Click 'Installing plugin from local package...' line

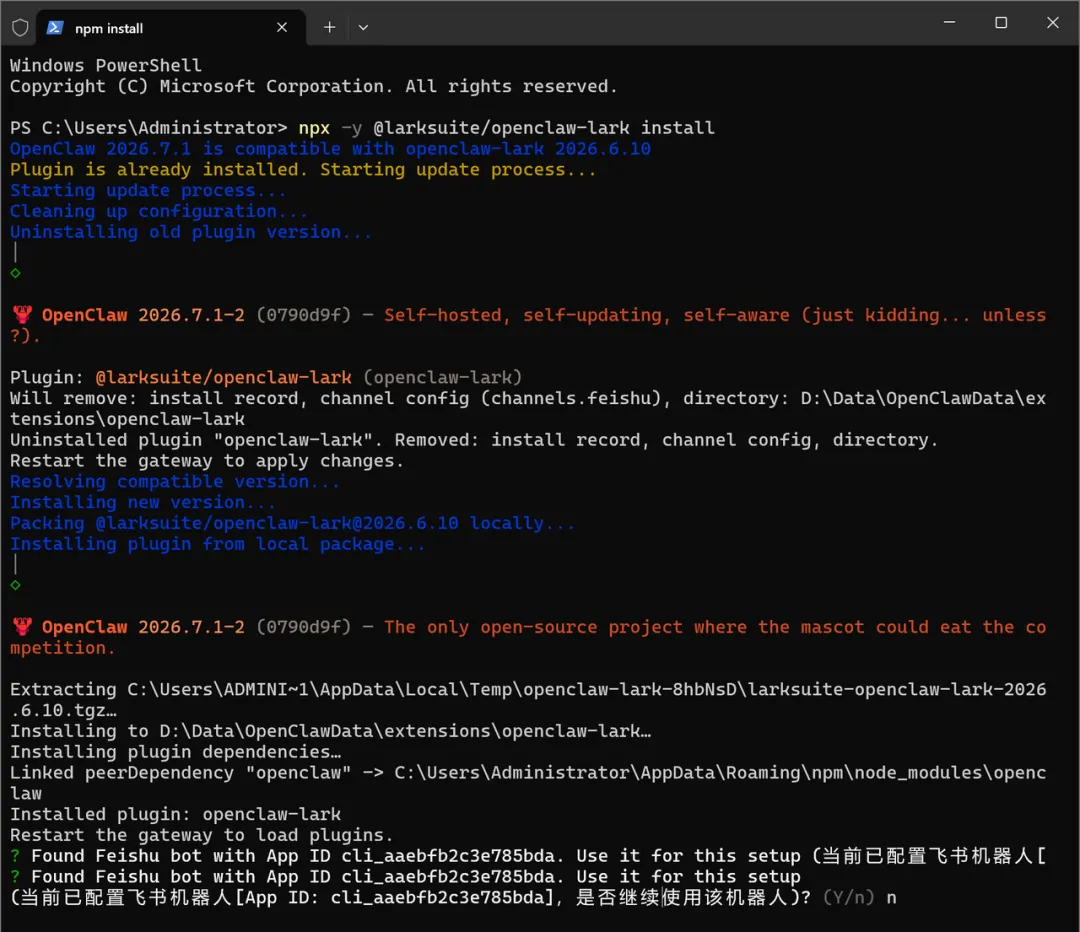[218, 543]
